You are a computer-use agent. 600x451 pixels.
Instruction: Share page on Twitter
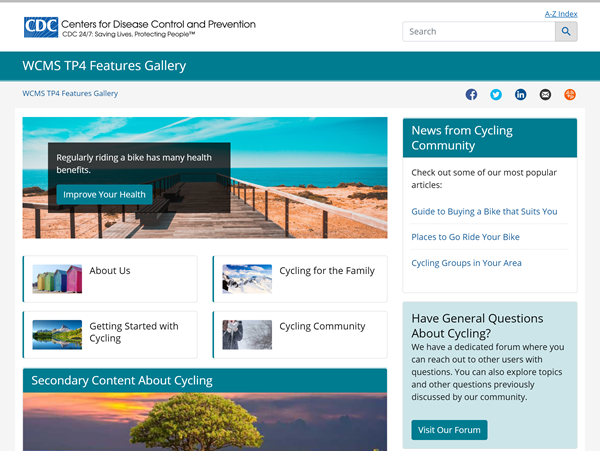click(x=496, y=94)
